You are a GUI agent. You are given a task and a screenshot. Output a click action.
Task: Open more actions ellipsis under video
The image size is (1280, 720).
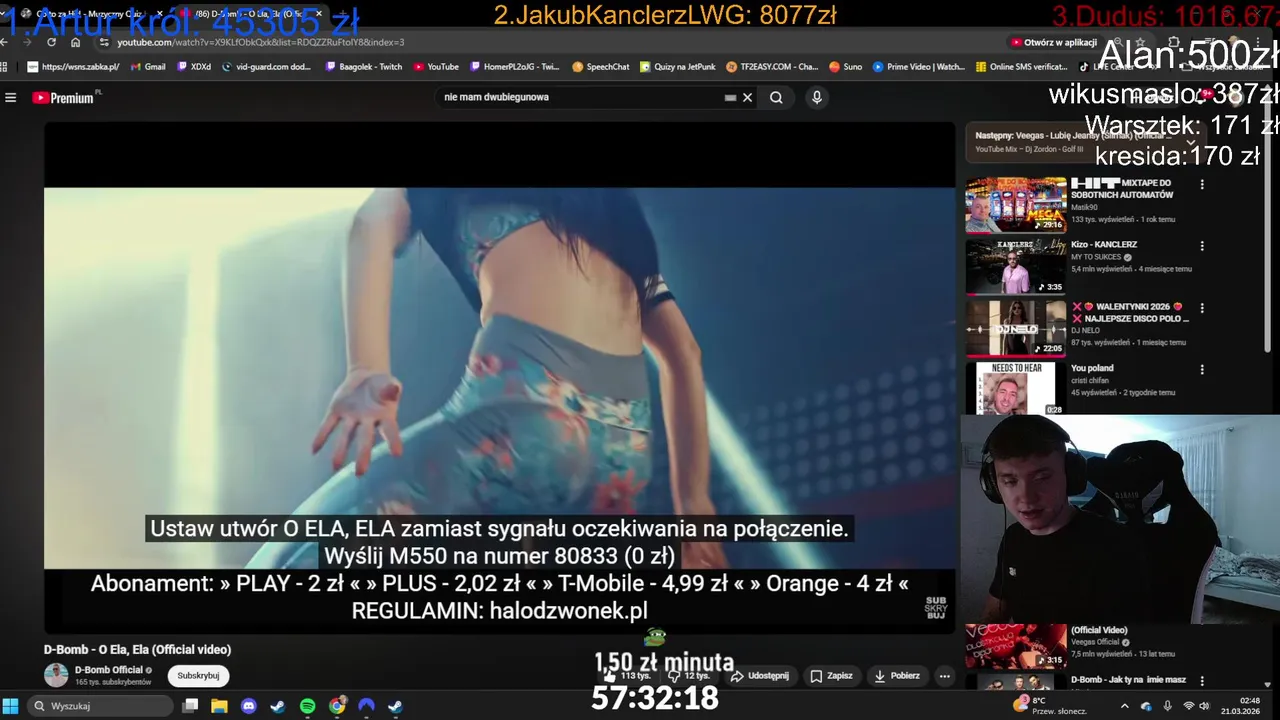(944, 676)
